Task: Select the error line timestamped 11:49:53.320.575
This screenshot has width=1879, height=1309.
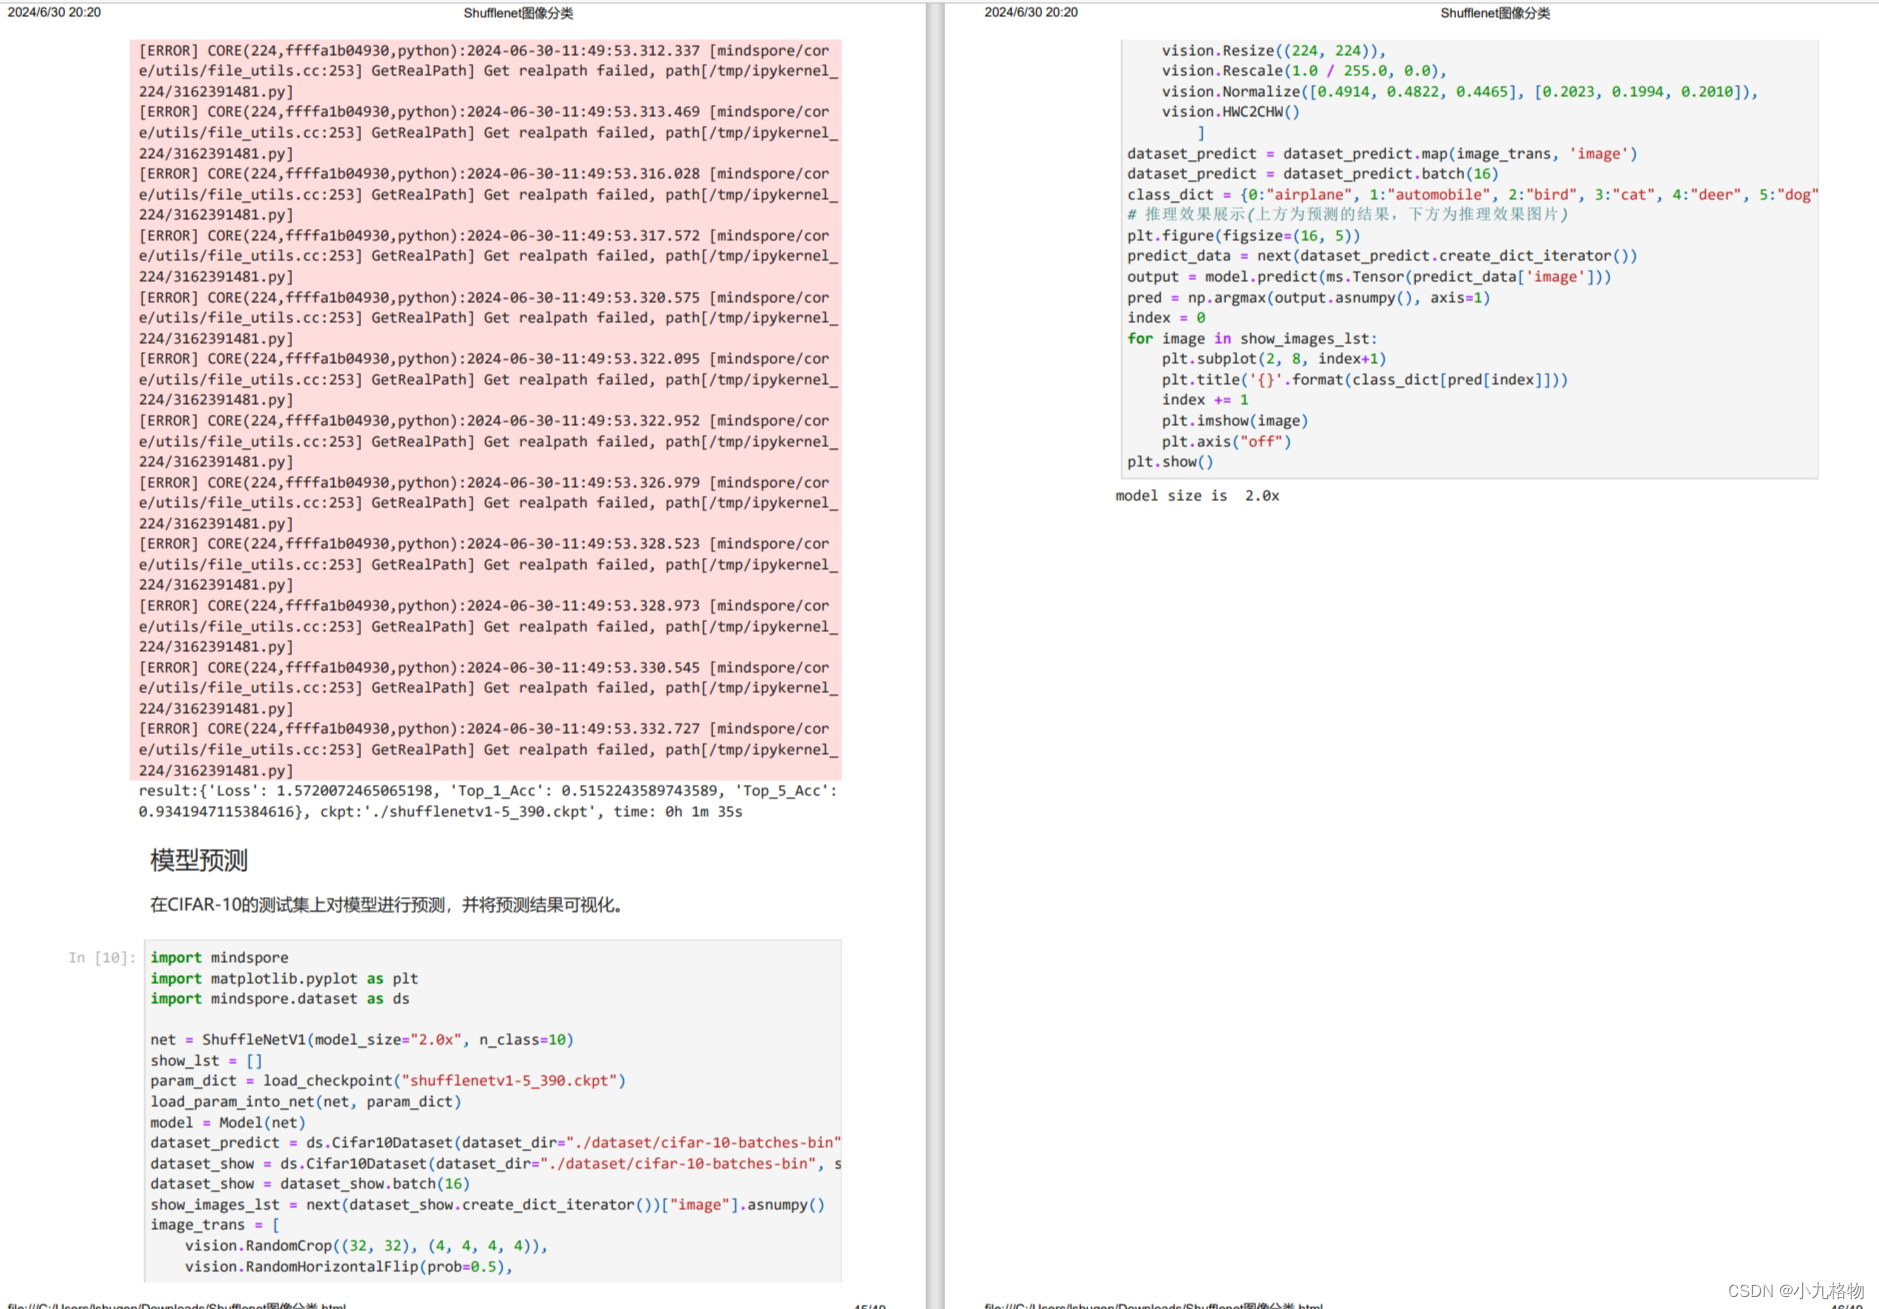Action: pyautogui.click(x=484, y=298)
